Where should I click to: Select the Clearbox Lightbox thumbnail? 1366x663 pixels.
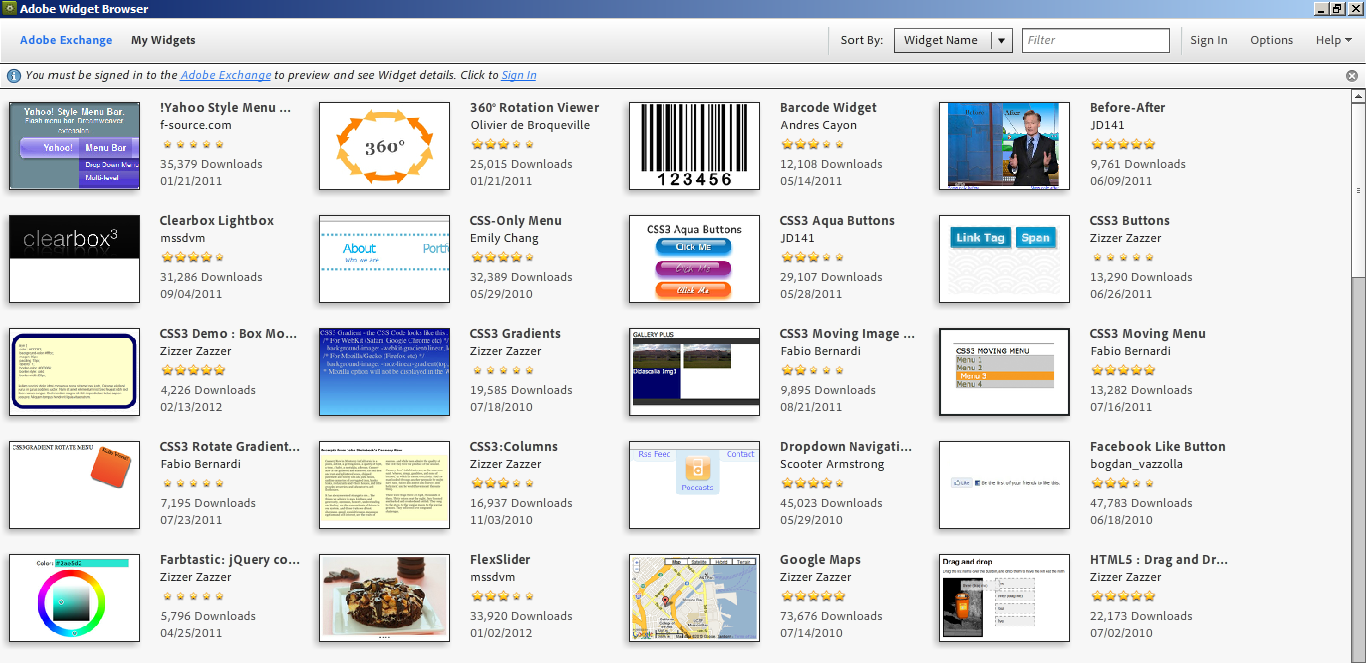75,259
